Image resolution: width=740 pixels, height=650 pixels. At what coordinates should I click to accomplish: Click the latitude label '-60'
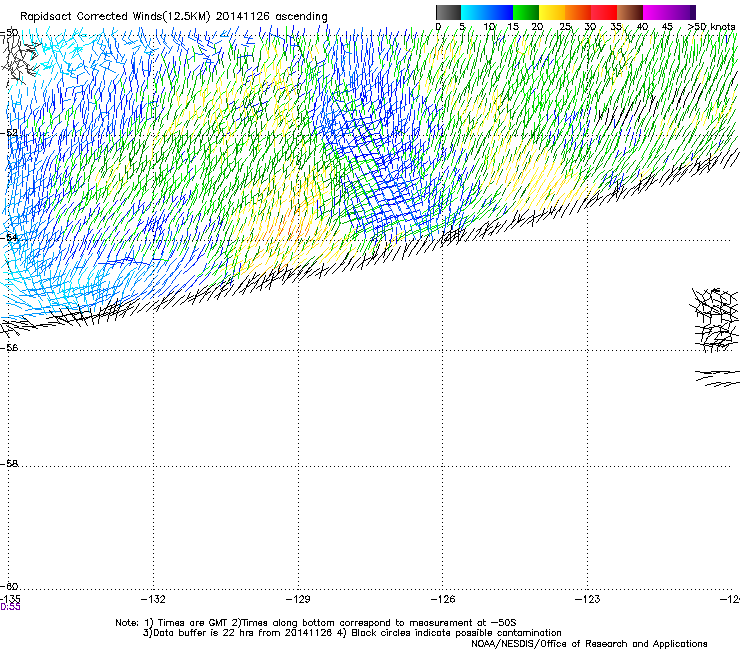[x=9, y=586]
